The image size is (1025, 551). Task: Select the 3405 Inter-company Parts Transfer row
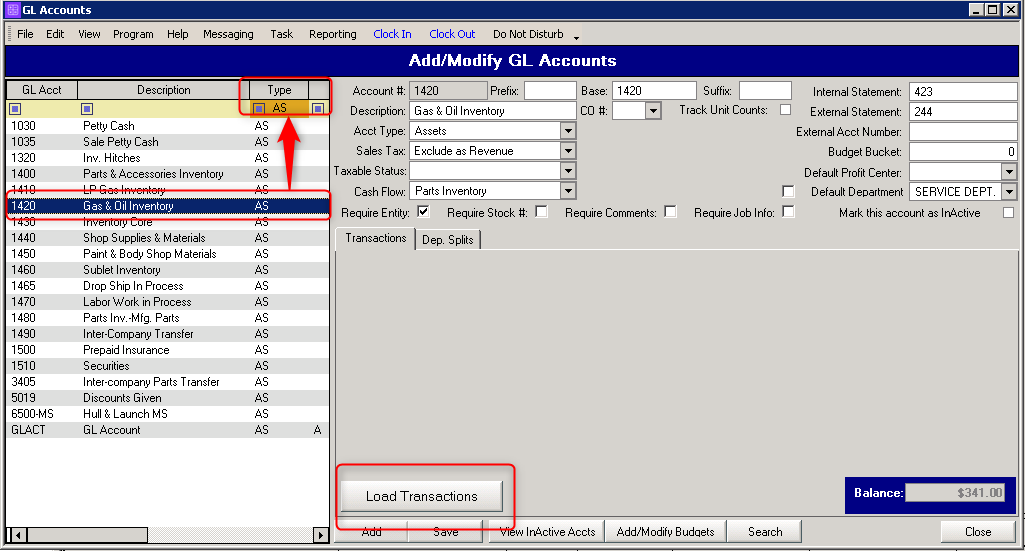(167, 382)
